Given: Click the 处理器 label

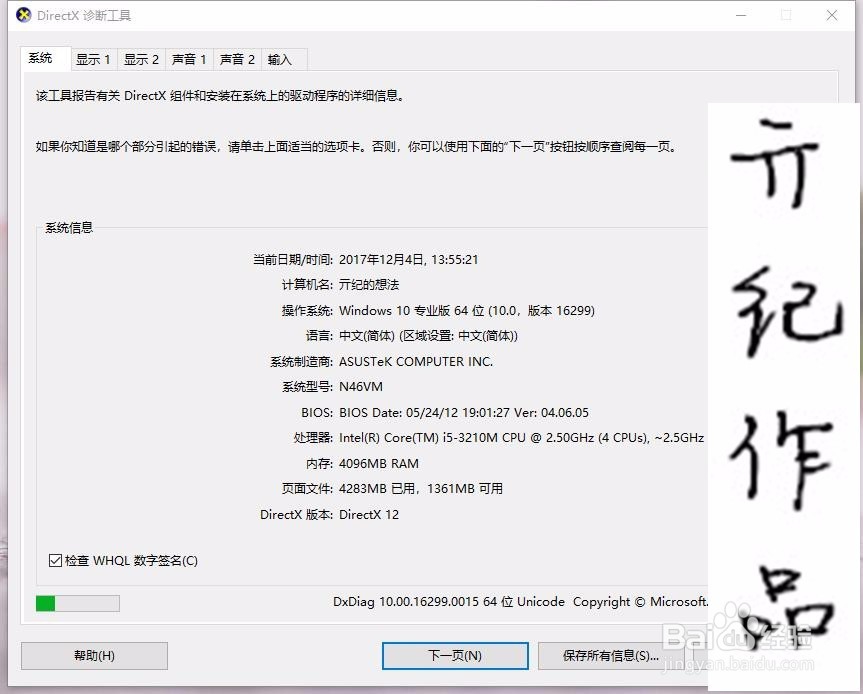Looking at the screenshot, I should pos(313,438).
